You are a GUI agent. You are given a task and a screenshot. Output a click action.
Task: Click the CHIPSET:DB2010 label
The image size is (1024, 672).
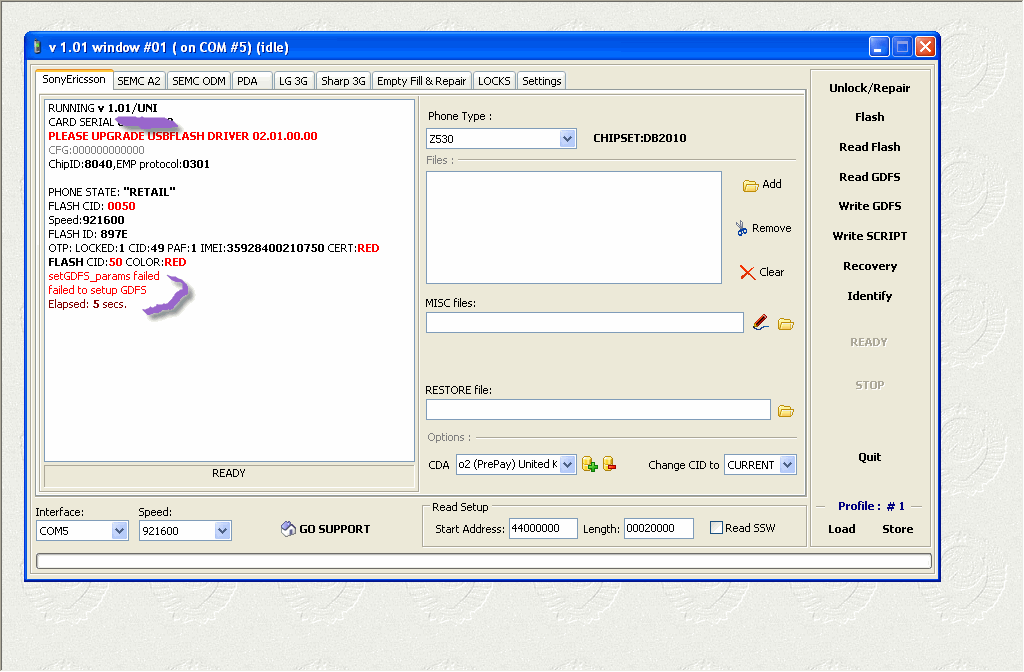(x=639, y=138)
